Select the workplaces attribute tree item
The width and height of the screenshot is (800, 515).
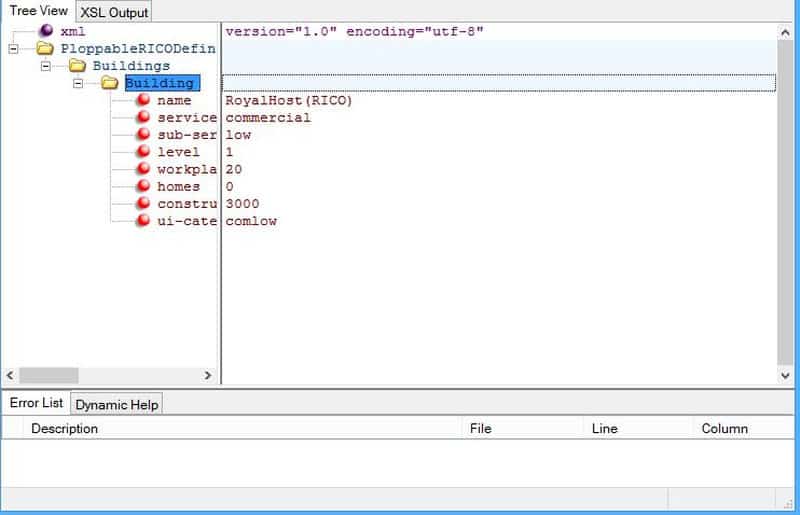point(186,170)
